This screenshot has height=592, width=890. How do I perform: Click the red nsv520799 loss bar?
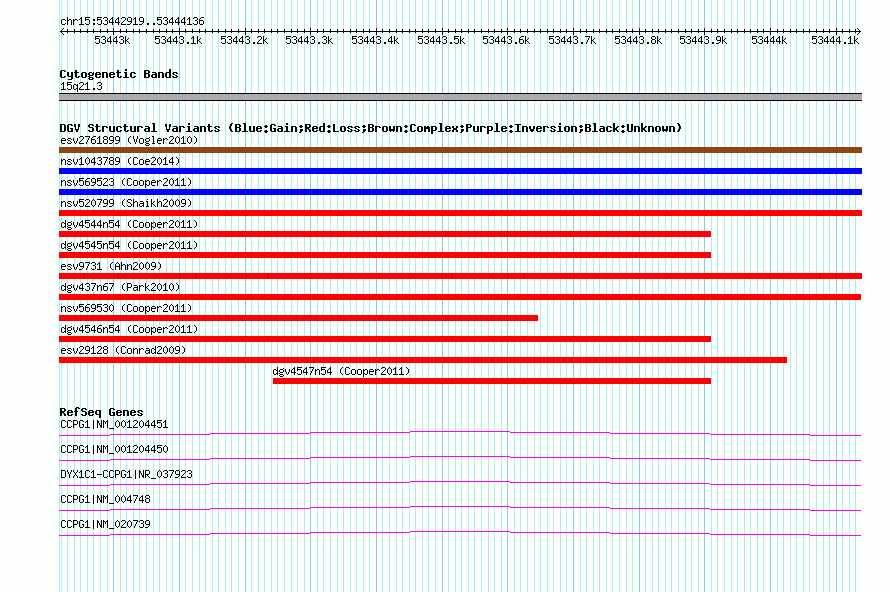460,213
